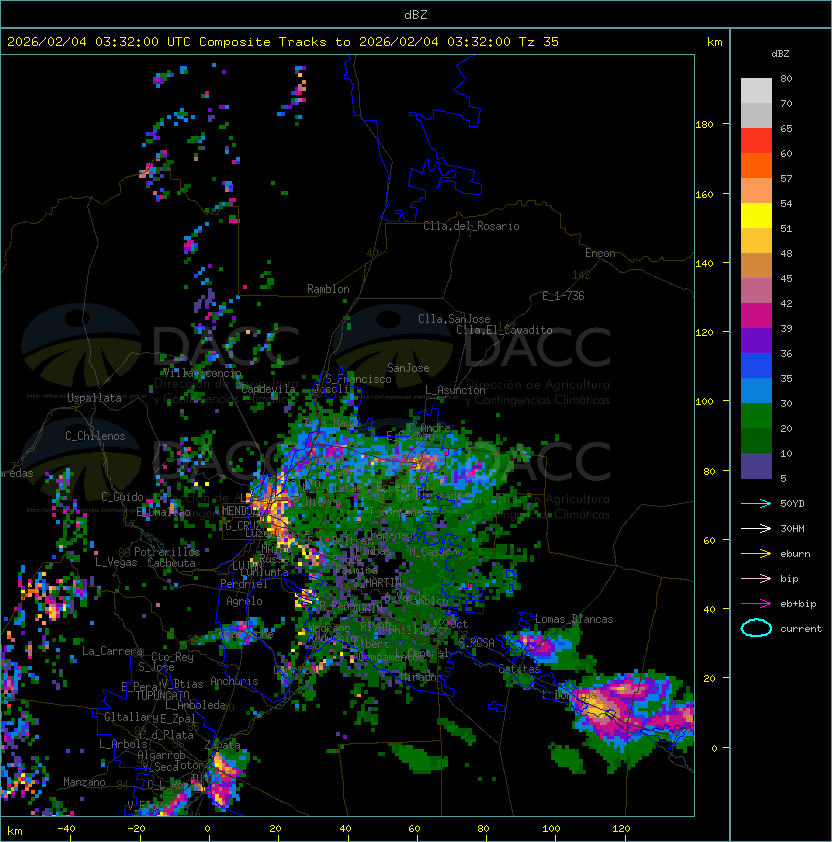The height and width of the screenshot is (842, 832).
Task: Click the '65' value on dBZ scale
Action: 786,128
